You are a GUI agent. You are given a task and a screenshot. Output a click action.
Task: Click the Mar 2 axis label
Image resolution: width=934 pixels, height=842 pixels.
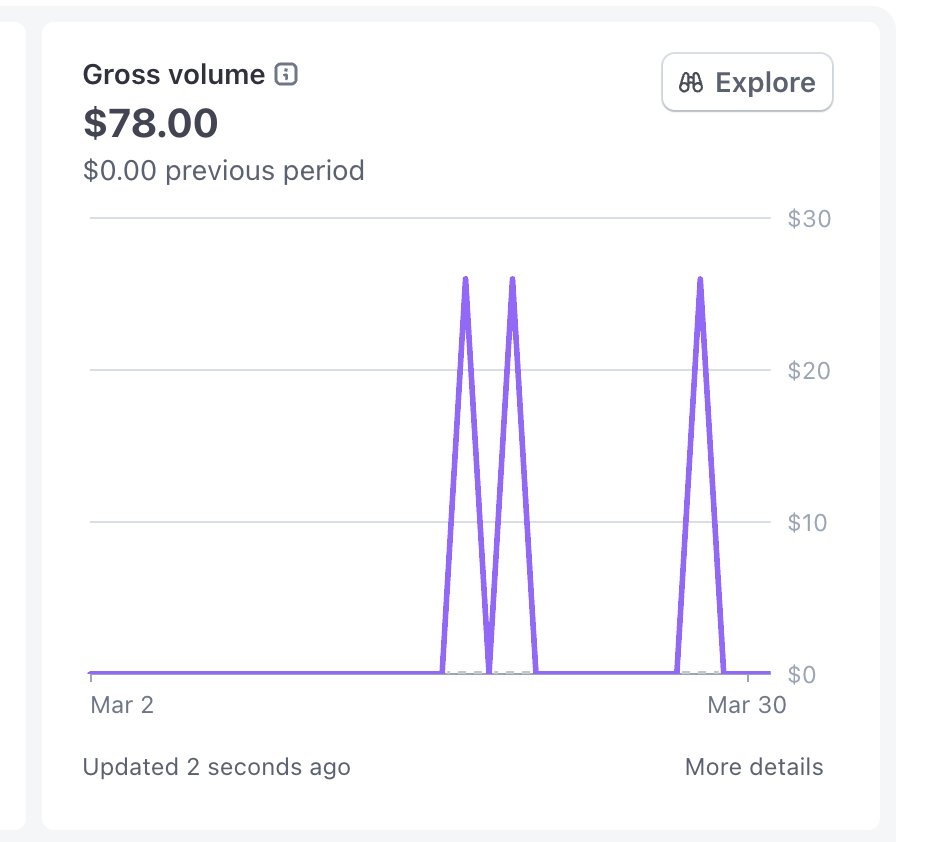coord(122,705)
